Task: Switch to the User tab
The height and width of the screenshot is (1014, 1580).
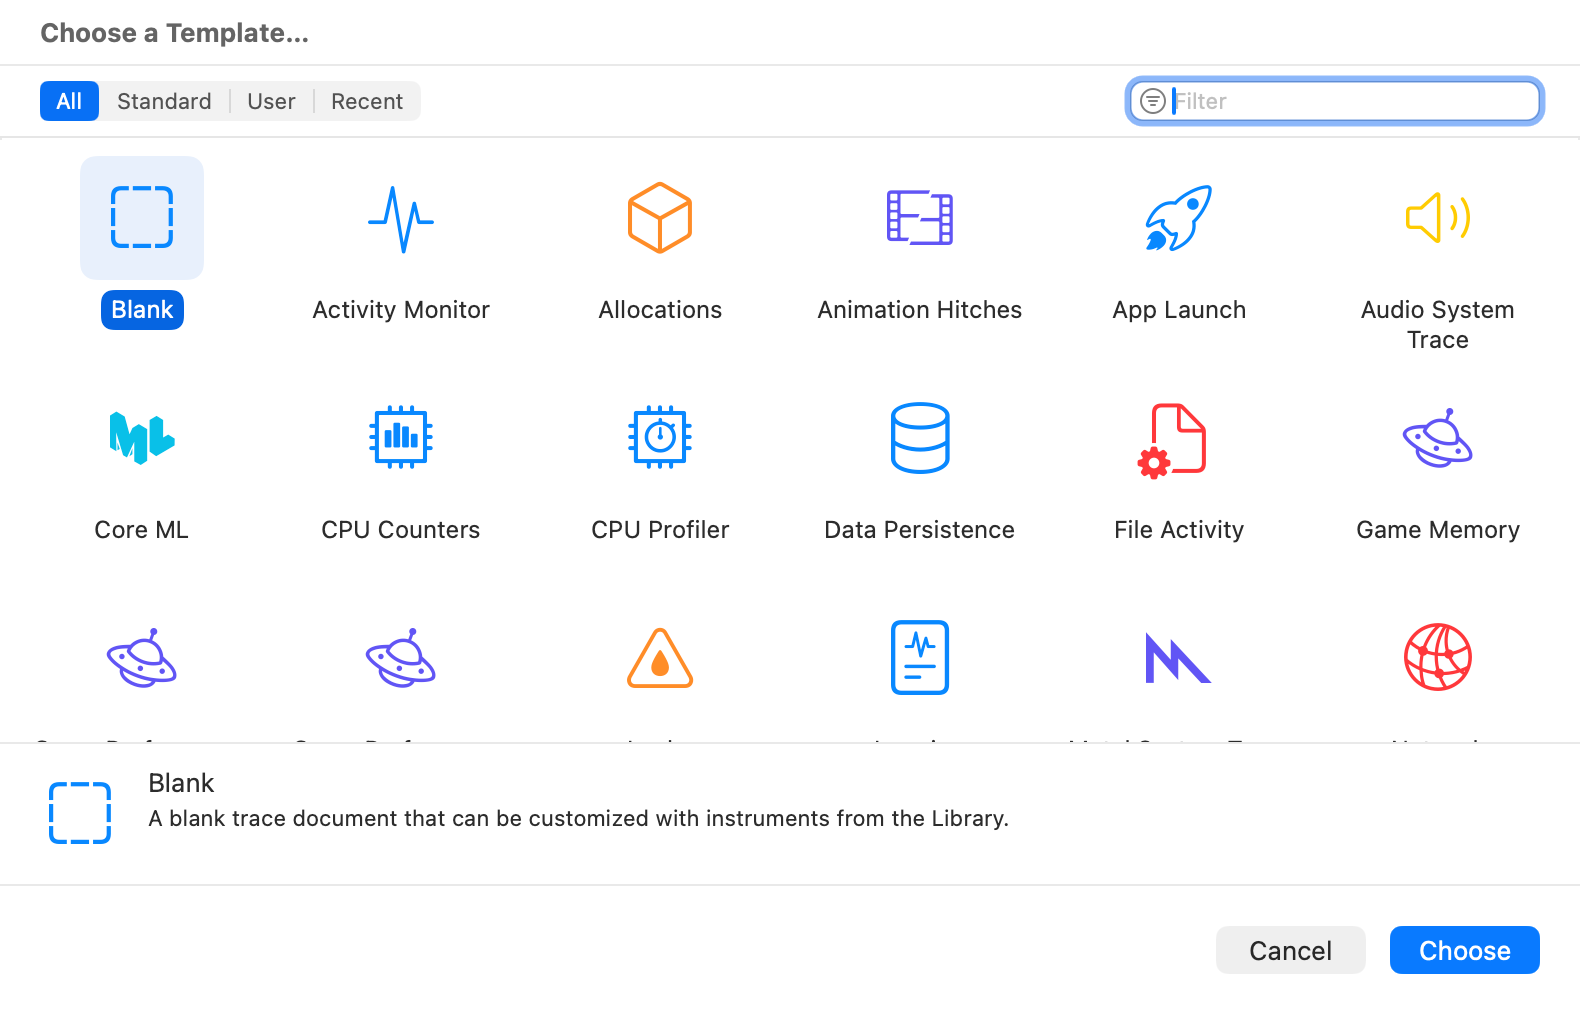Action: (x=271, y=101)
